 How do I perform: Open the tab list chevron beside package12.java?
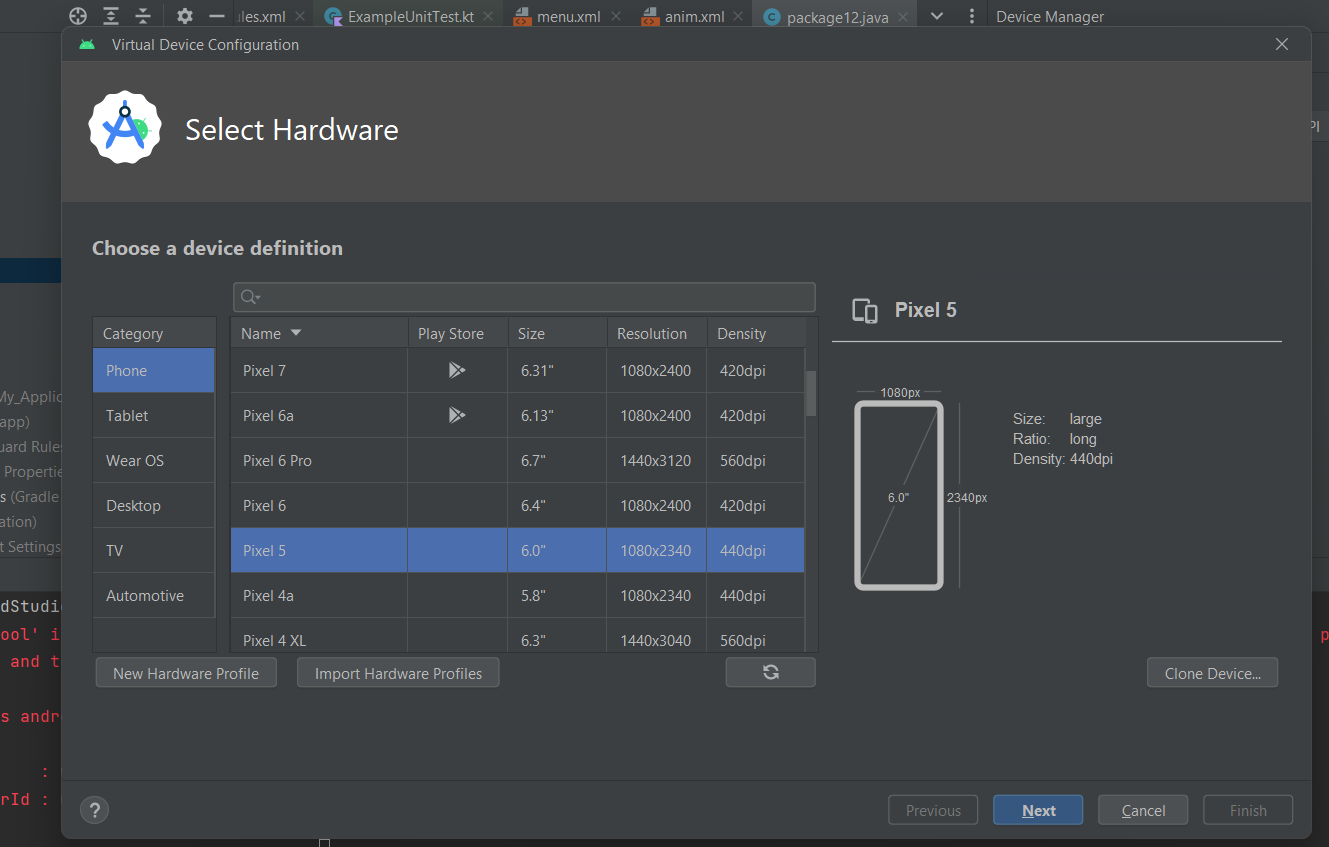tap(937, 16)
